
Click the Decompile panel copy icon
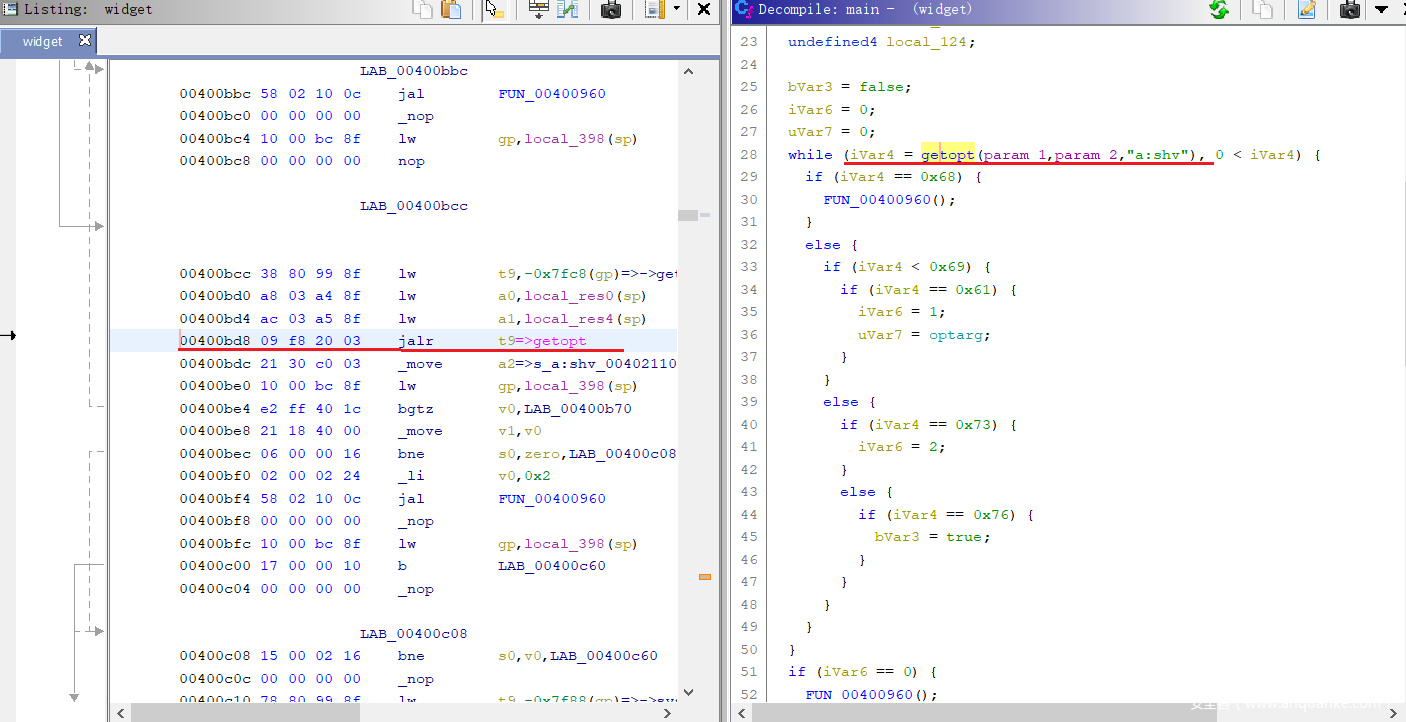1263,10
